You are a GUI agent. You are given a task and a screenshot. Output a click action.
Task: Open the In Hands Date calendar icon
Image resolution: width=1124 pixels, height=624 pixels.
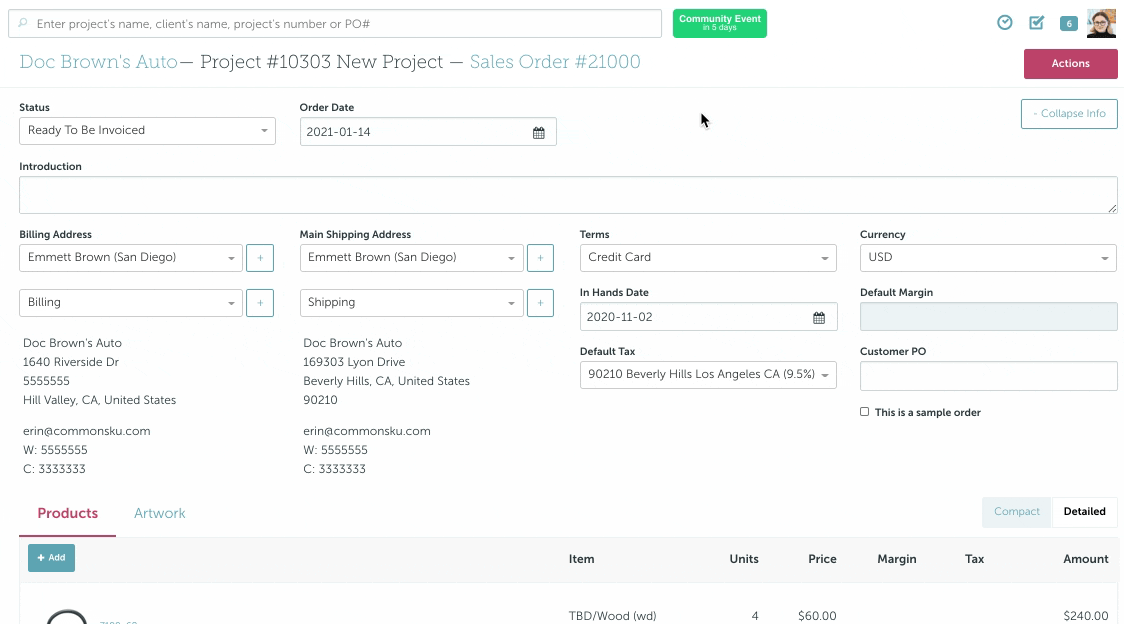pyautogui.click(x=818, y=318)
